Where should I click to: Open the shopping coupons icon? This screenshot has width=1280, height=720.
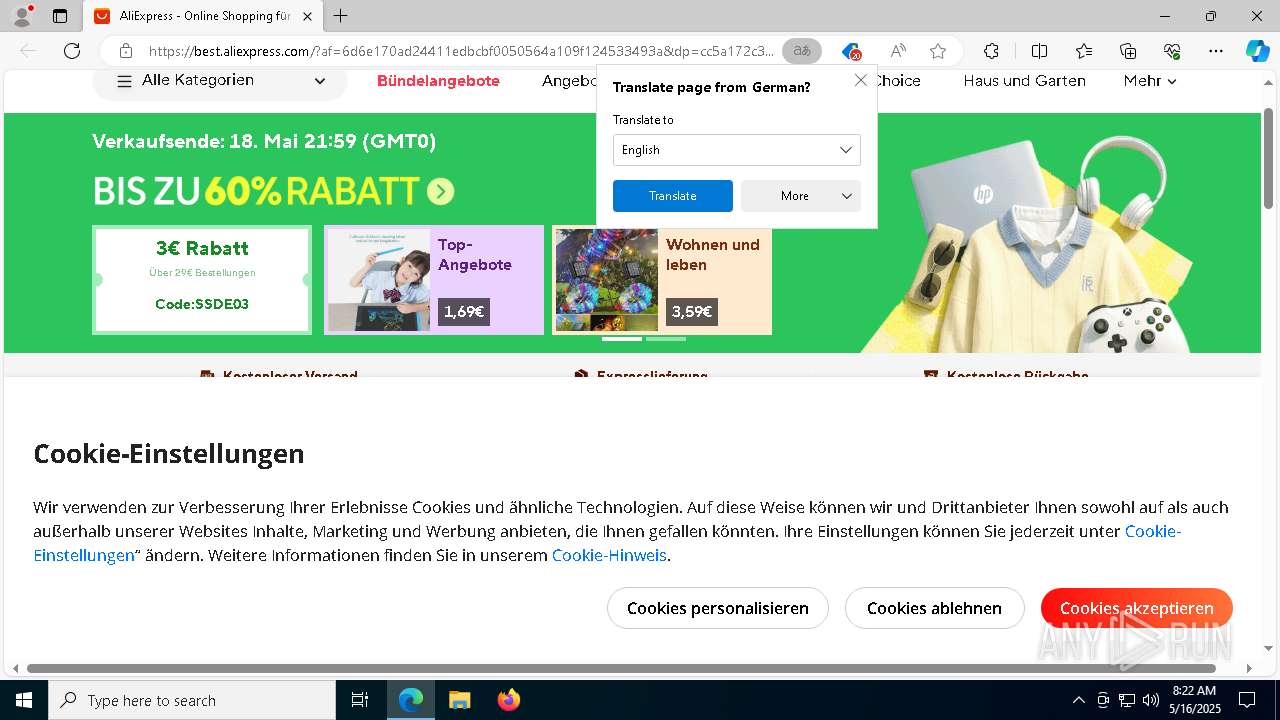pos(851,51)
